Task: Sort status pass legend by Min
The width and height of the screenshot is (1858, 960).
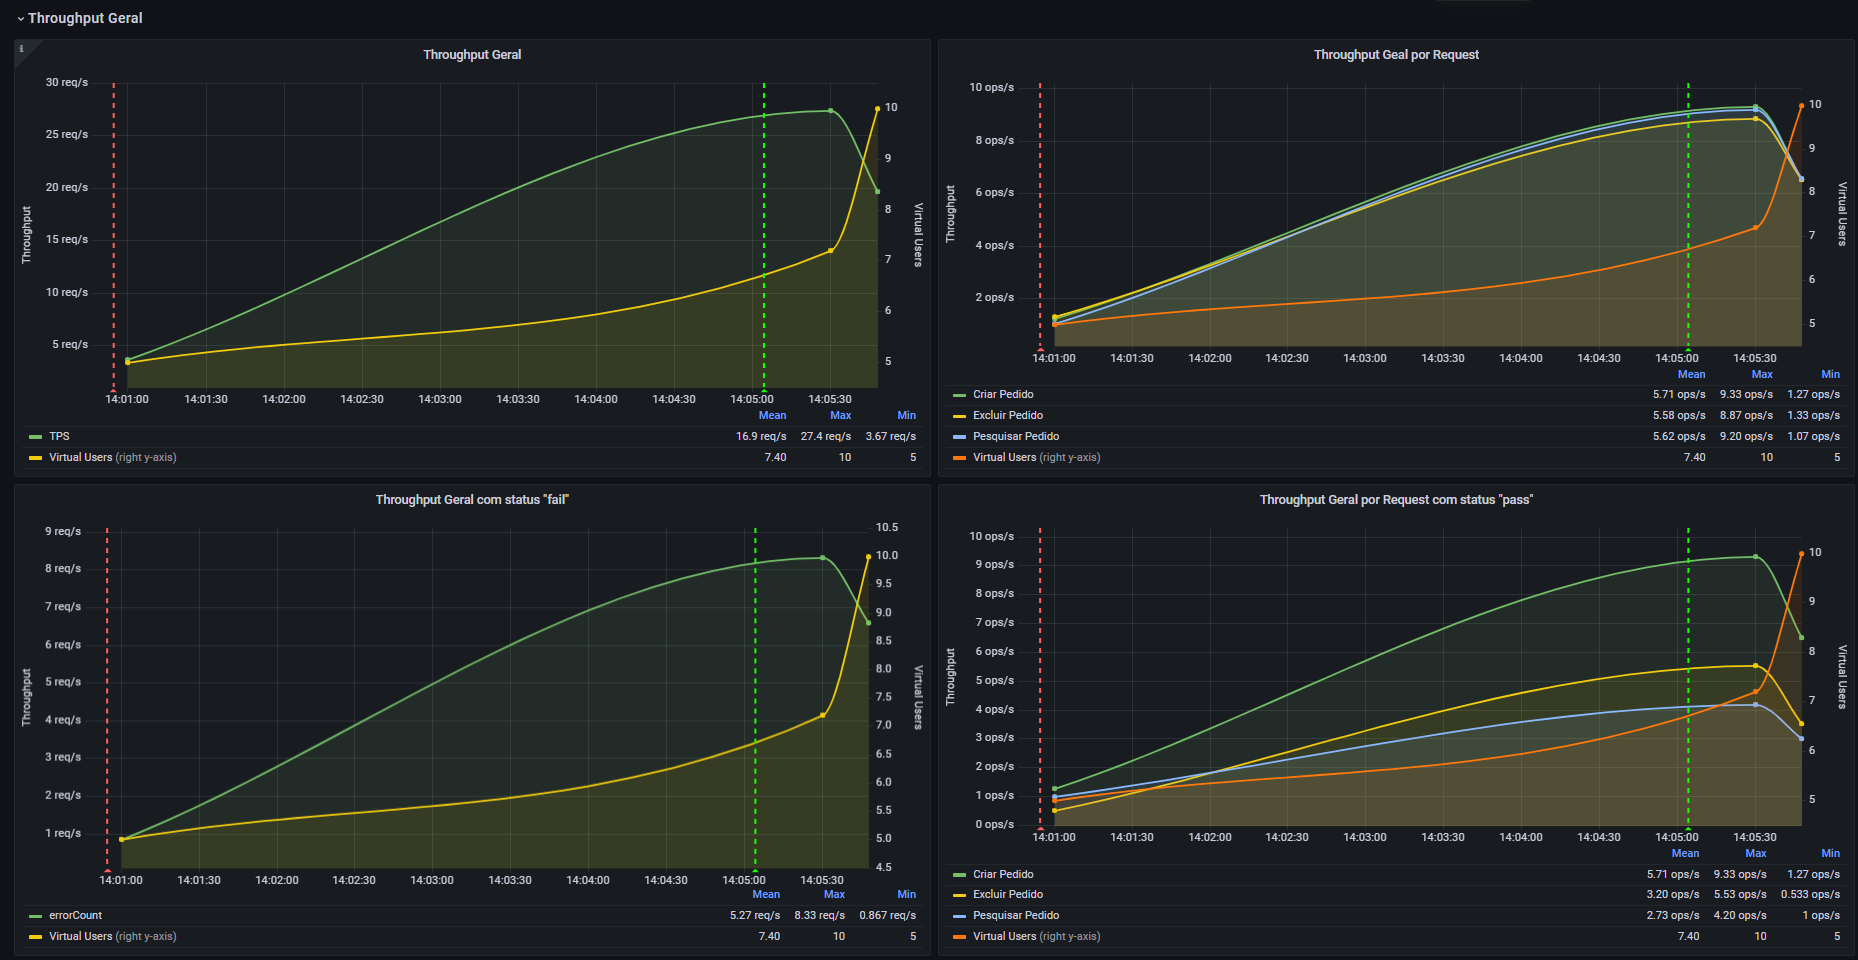Action: click(x=1830, y=853)
